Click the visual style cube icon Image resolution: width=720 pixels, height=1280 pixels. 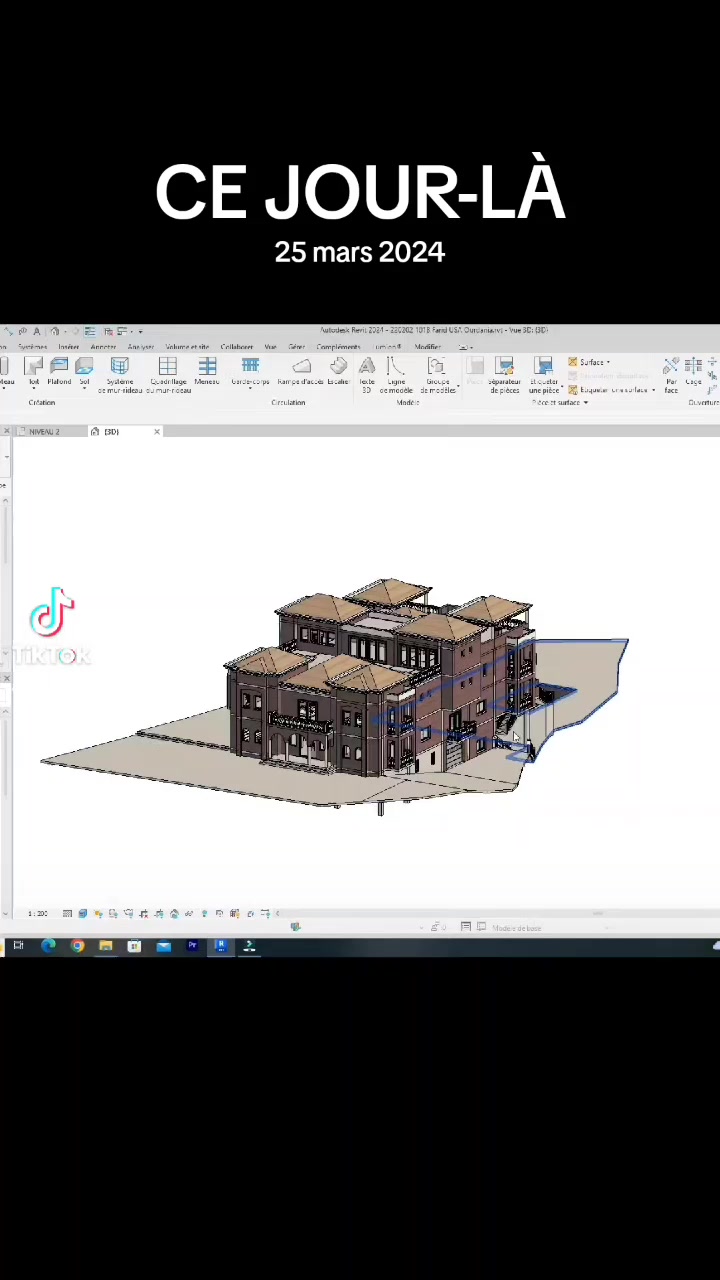[83, 914]
